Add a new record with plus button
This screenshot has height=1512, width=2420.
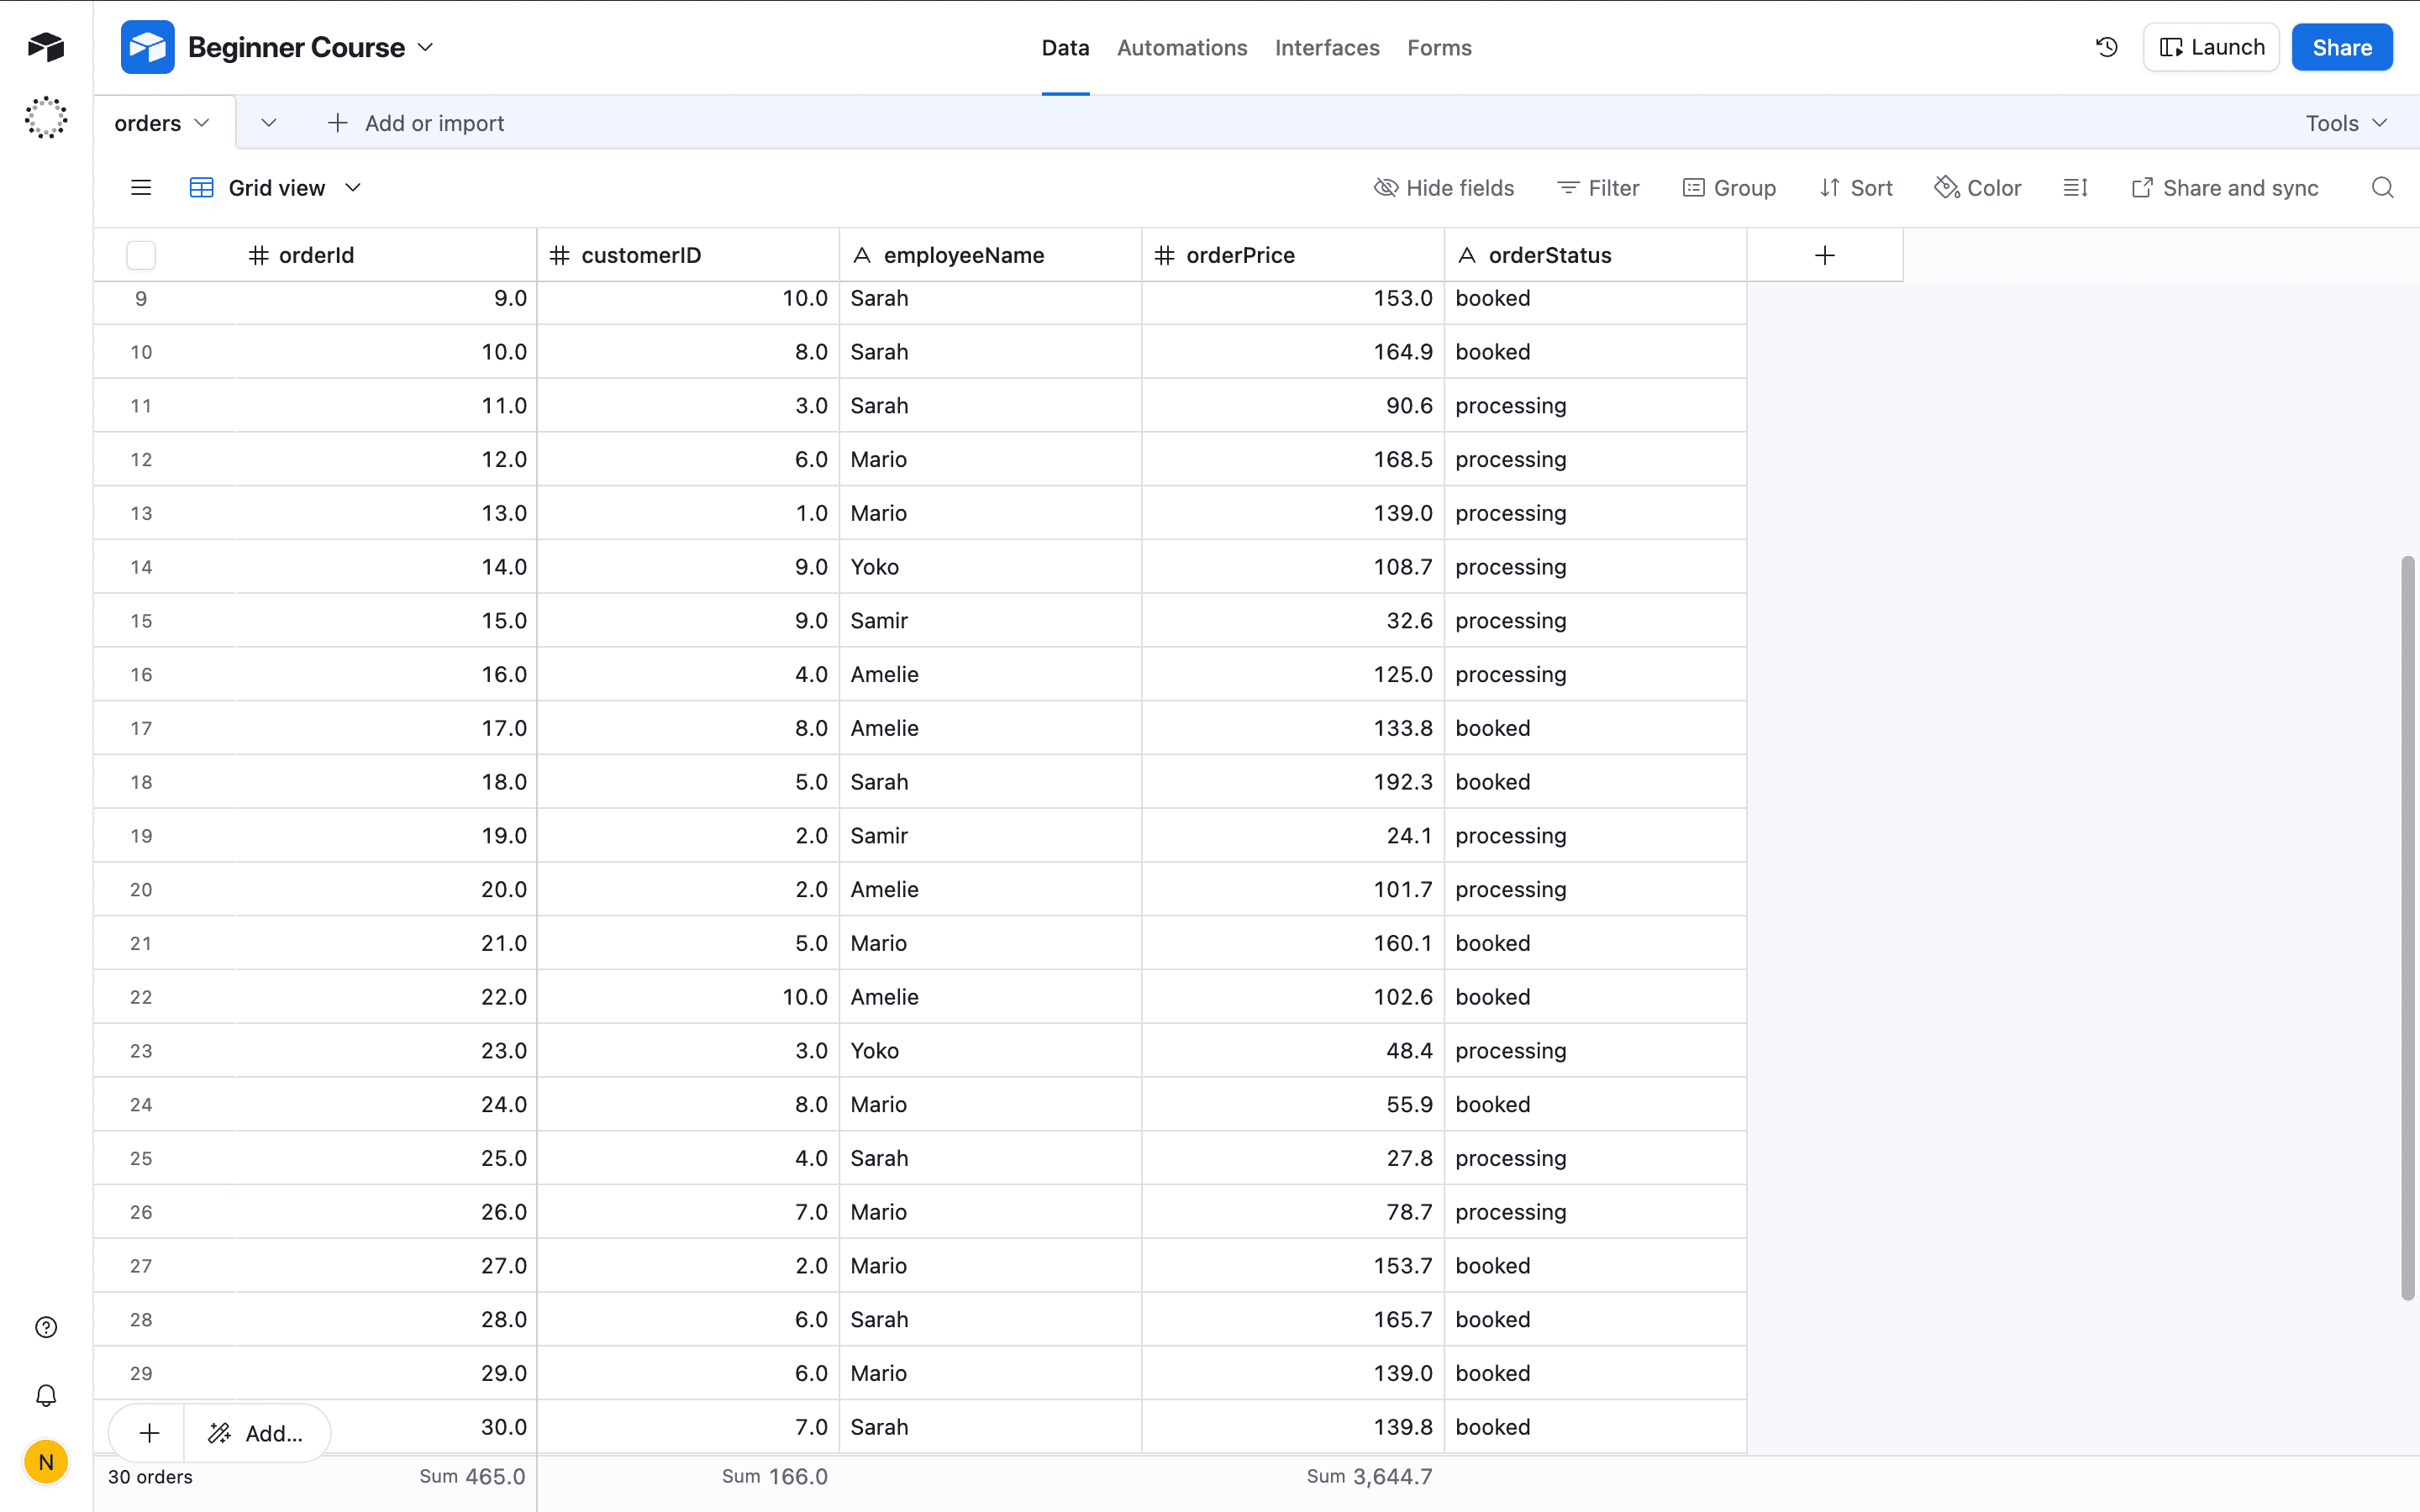(149, 1433)
